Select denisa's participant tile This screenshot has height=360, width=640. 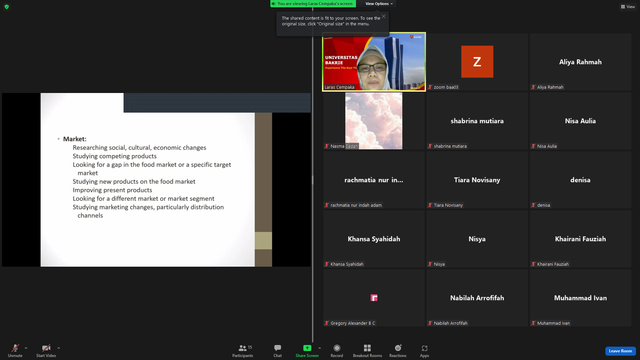point(580,180)
